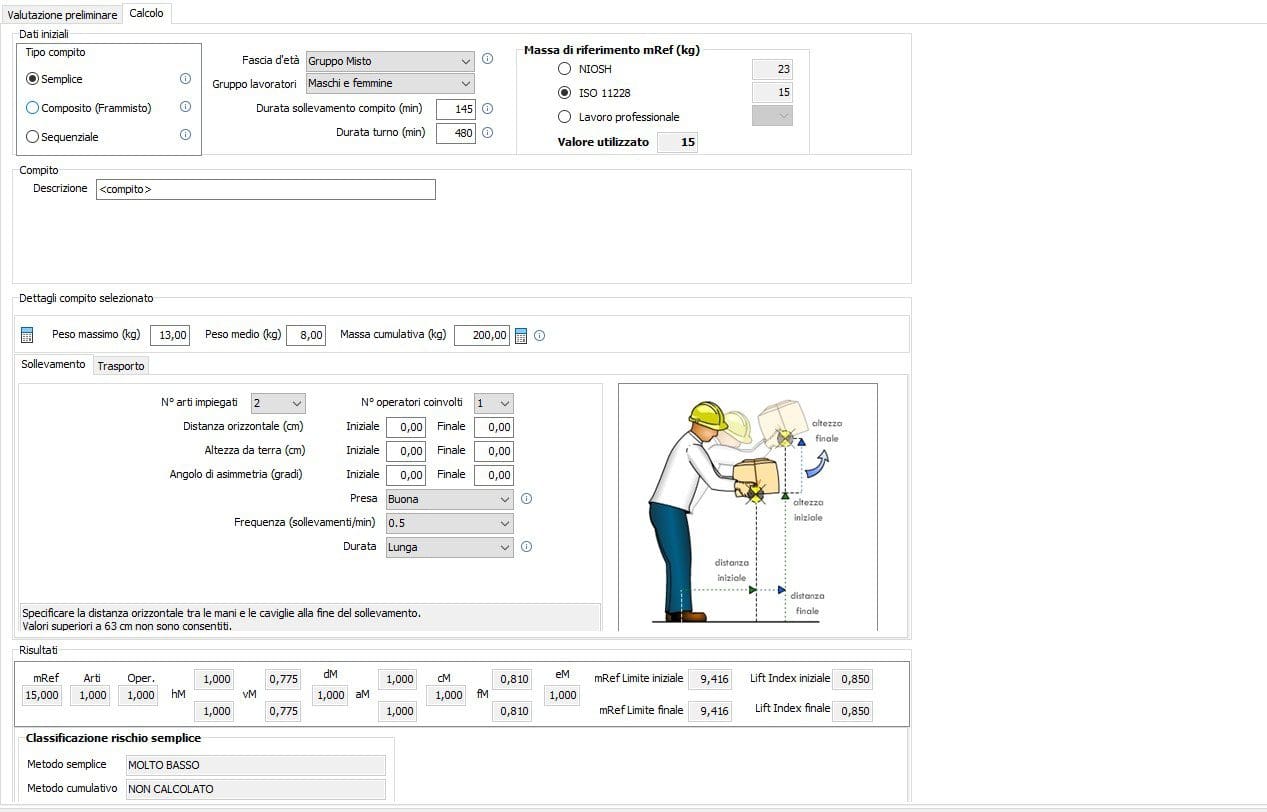Click the info icon next to the Durata dropdown

click(526, 547)
